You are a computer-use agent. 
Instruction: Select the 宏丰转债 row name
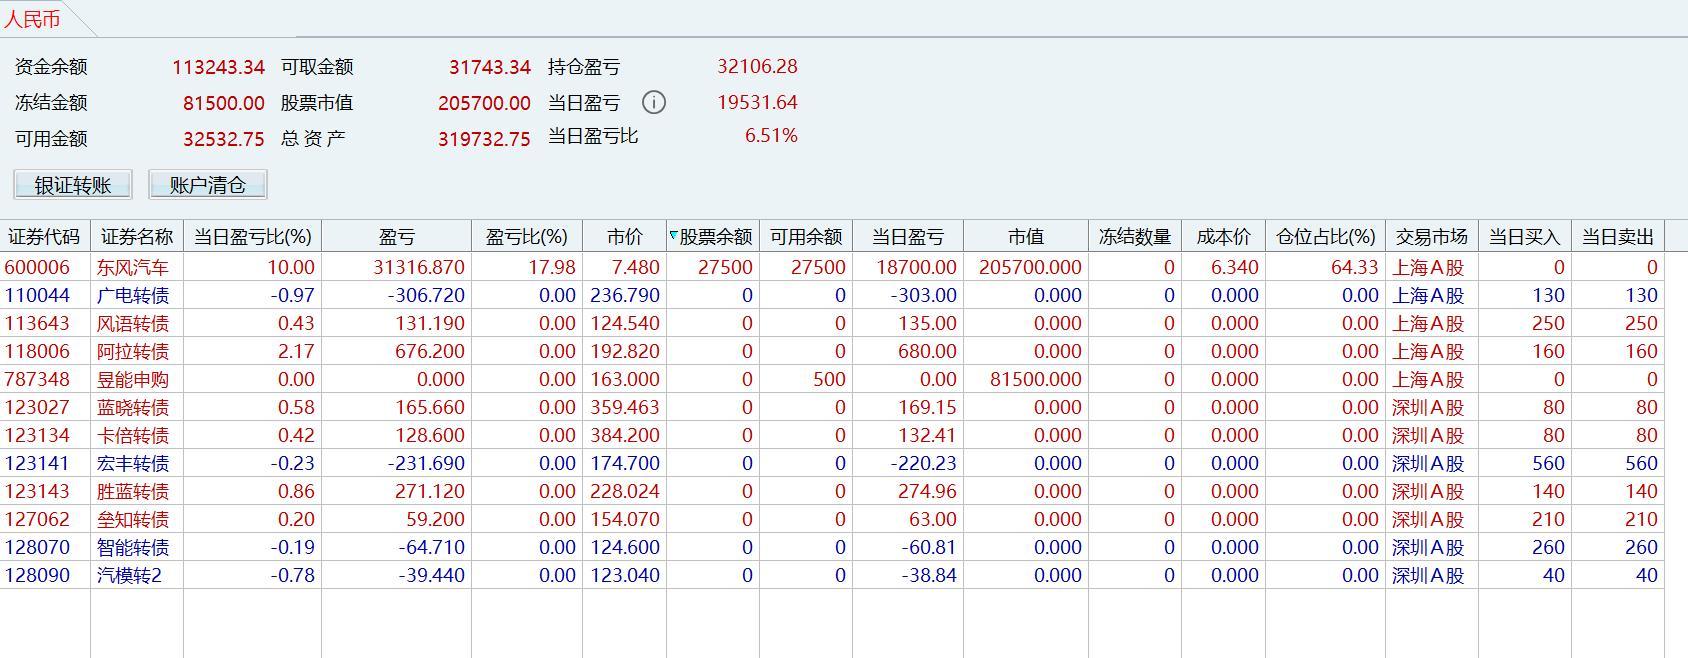point(133,463)
